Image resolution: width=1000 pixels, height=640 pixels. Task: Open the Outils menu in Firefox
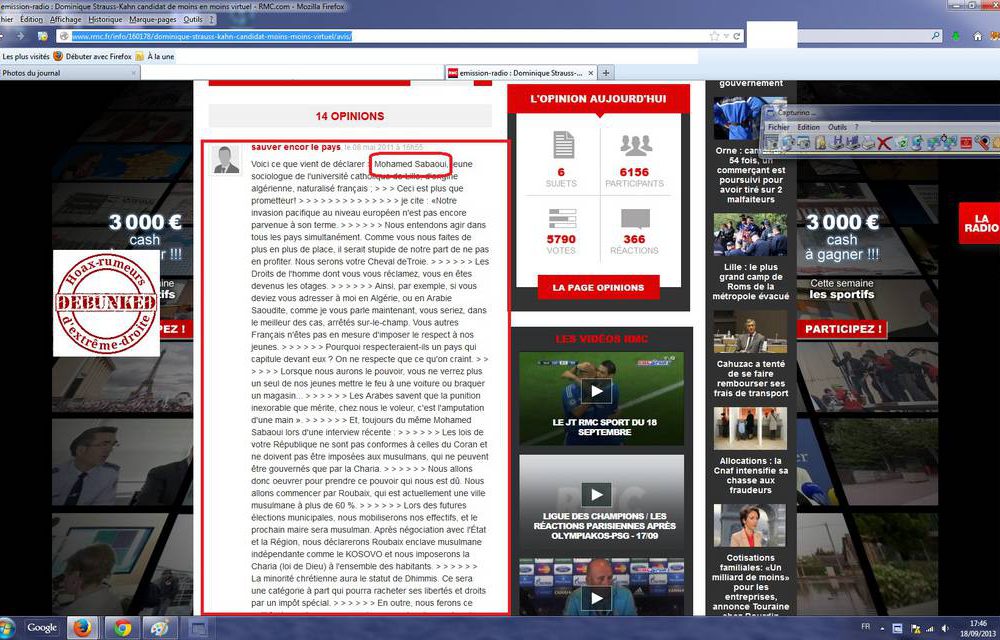pyautogui.click(x=193, y=20)
